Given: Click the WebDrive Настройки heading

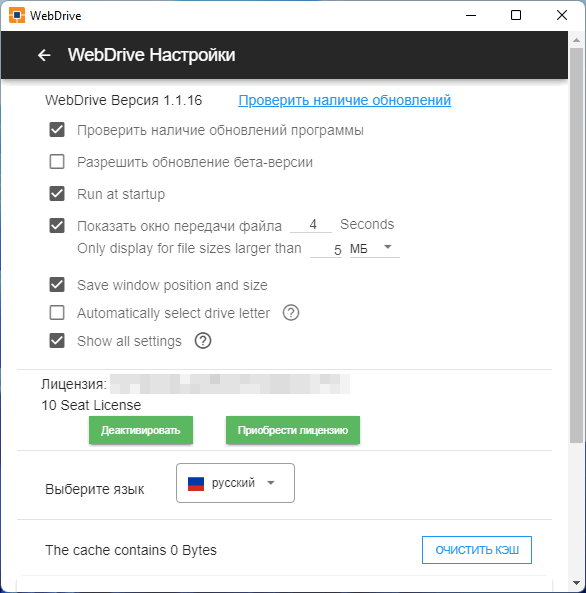Looking at the screenshot, I should tap(151, 55).
